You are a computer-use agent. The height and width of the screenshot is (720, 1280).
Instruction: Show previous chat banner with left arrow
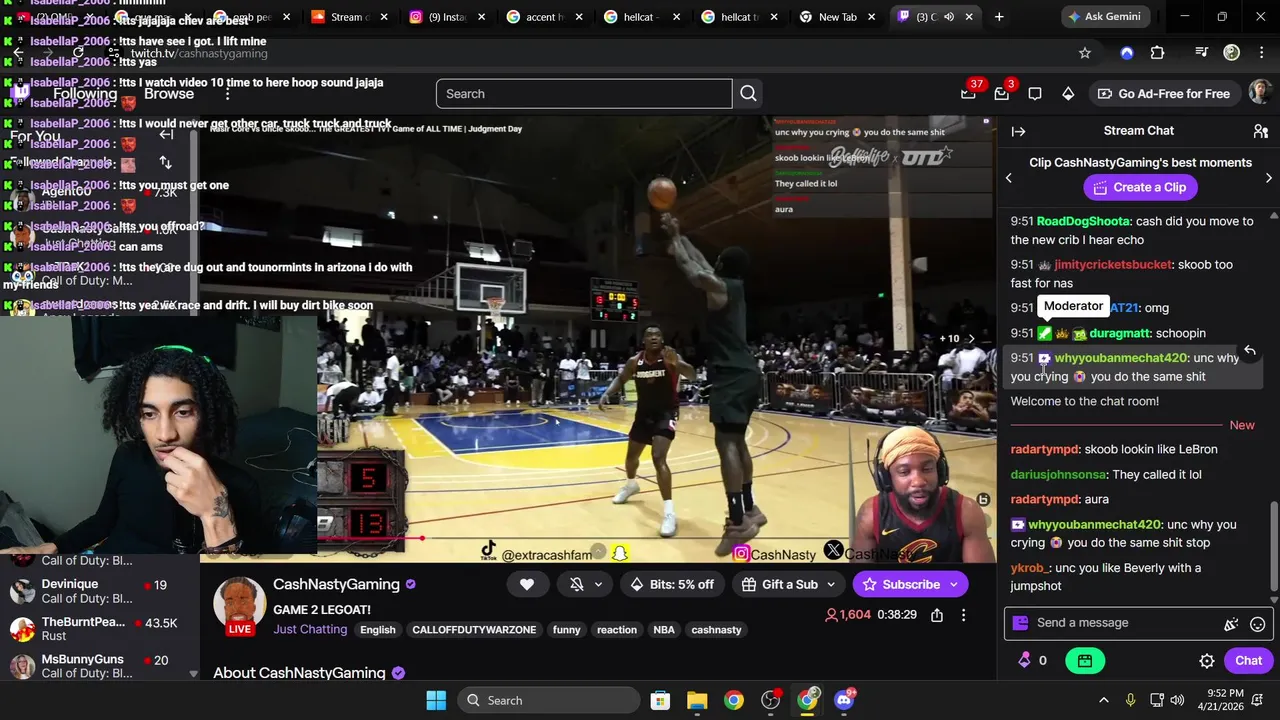[x=1009, y=178]
